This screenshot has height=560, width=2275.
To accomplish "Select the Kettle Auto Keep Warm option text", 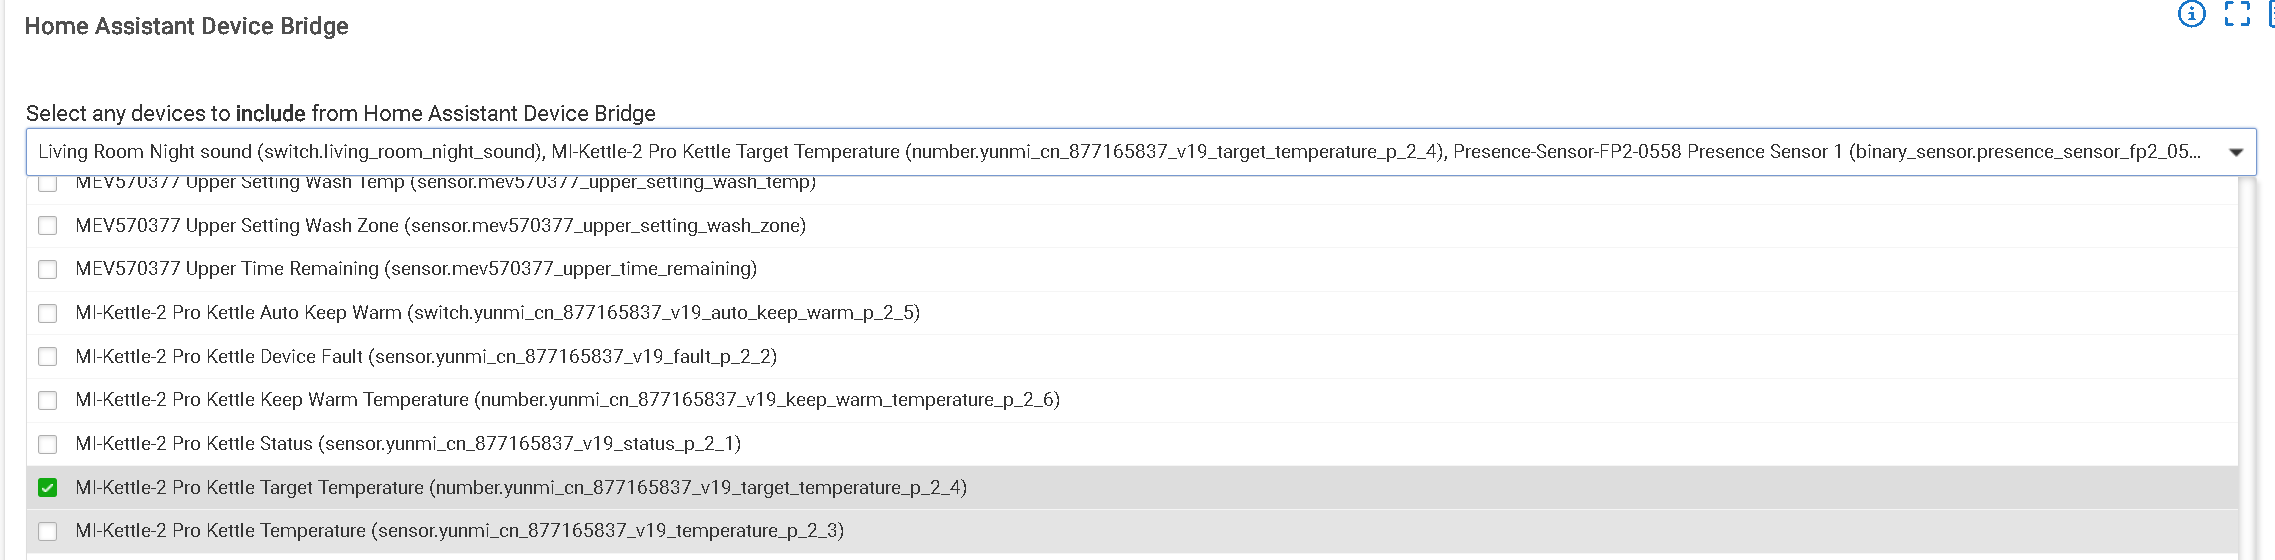I will point(497,313).
